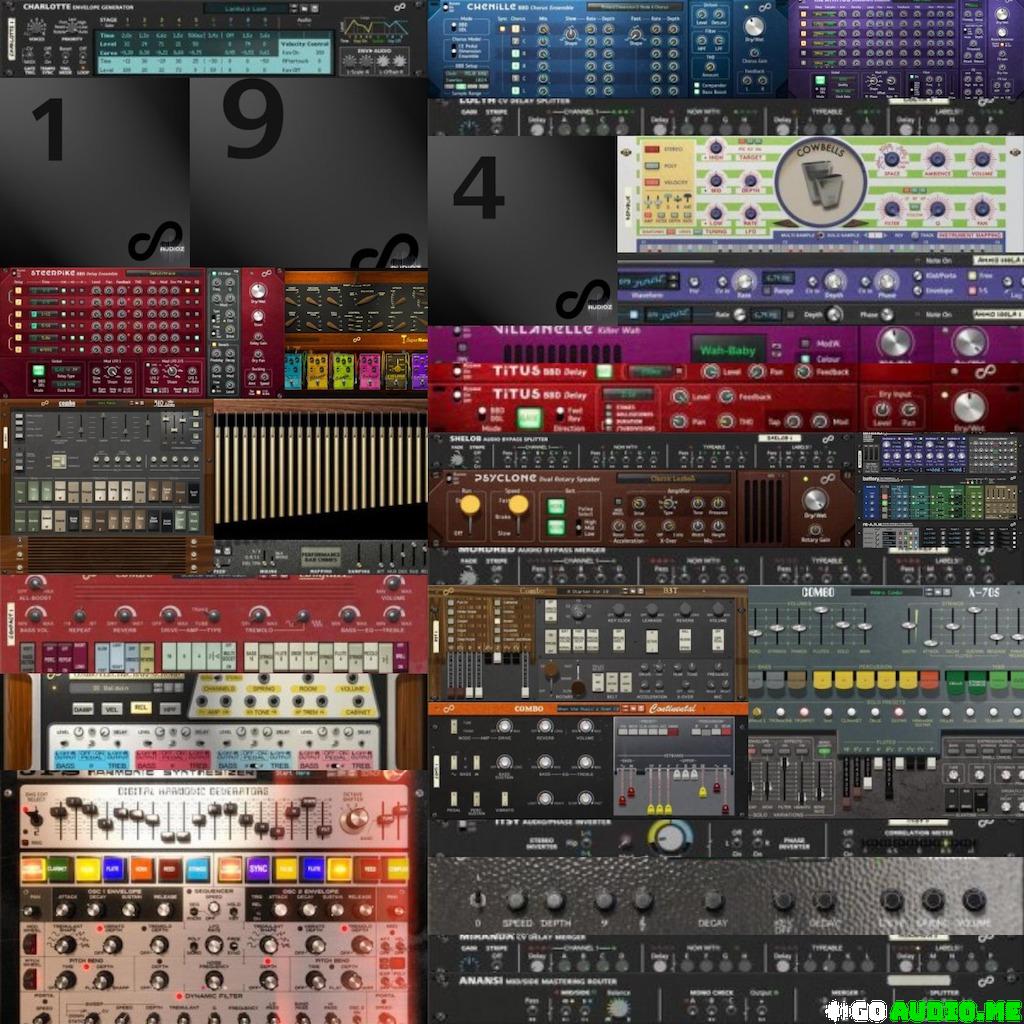This screenshot has width=1024, height=1024.
Task: Open the Waveform selector on purple LFO
Action: [x=647, y=282]
